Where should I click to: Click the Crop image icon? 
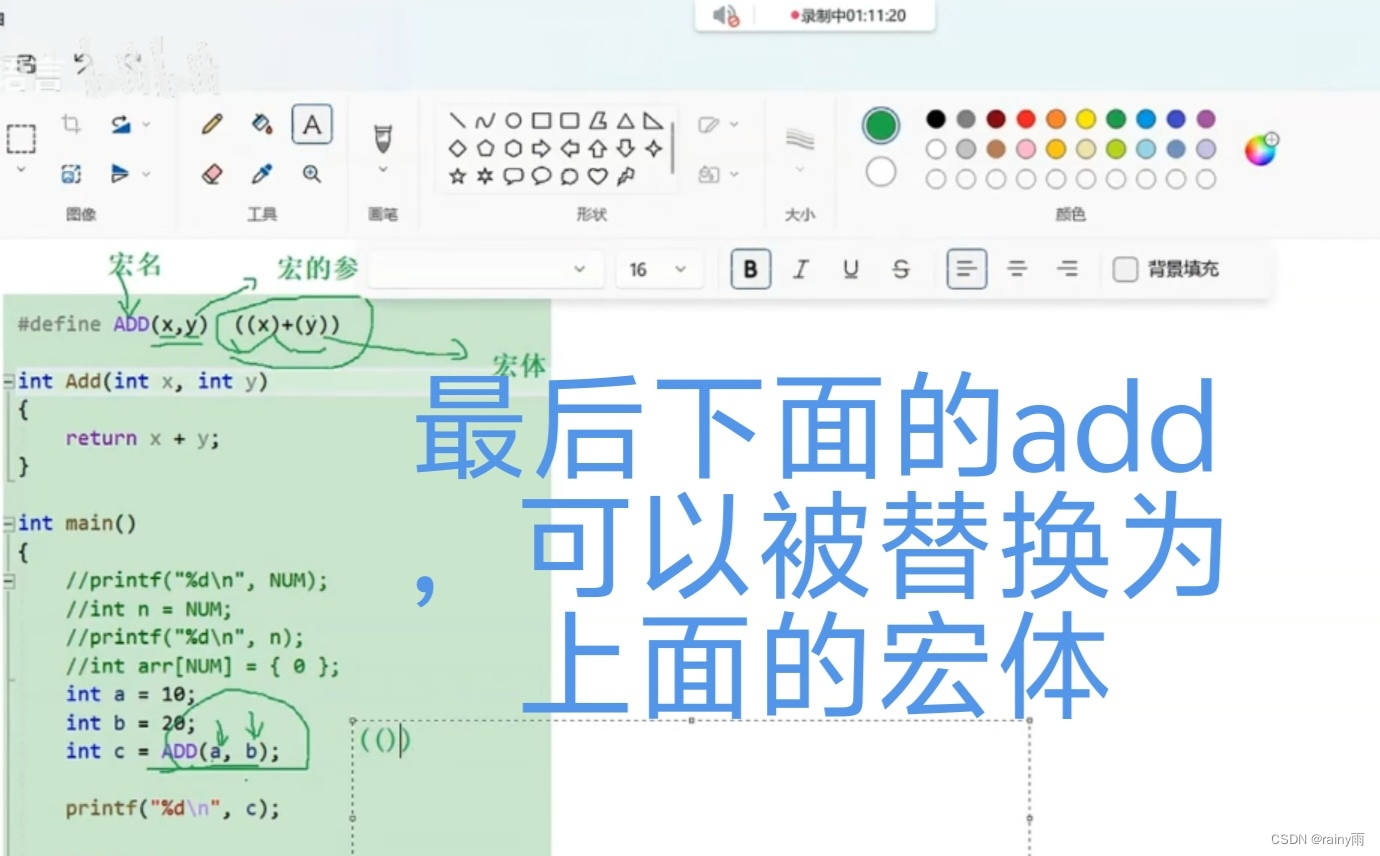[x=71, y=124]
